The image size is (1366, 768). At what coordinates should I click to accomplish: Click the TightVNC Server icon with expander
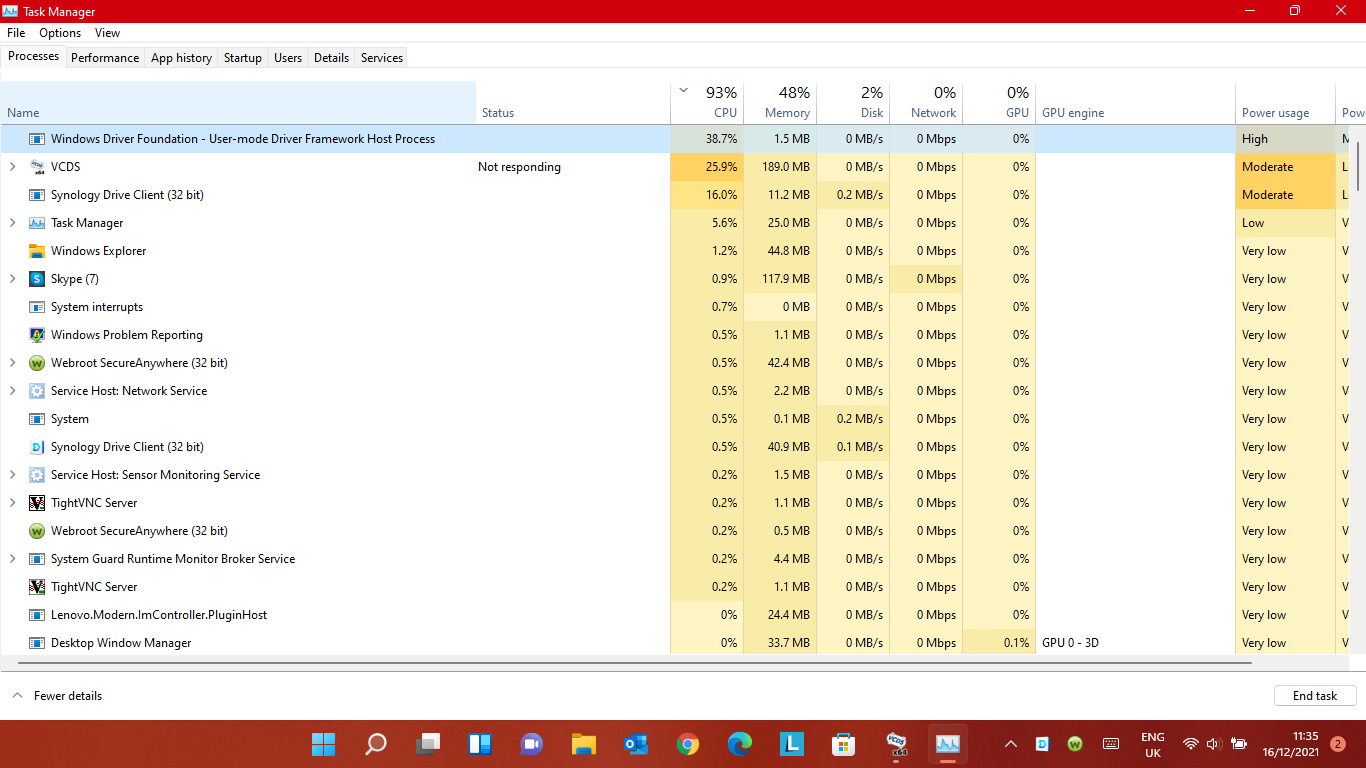point(37,503)
